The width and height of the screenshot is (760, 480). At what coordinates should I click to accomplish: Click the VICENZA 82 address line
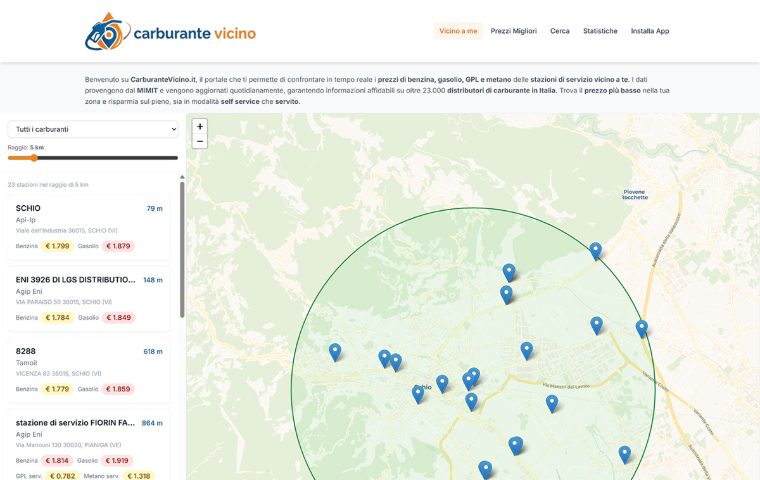58,373
